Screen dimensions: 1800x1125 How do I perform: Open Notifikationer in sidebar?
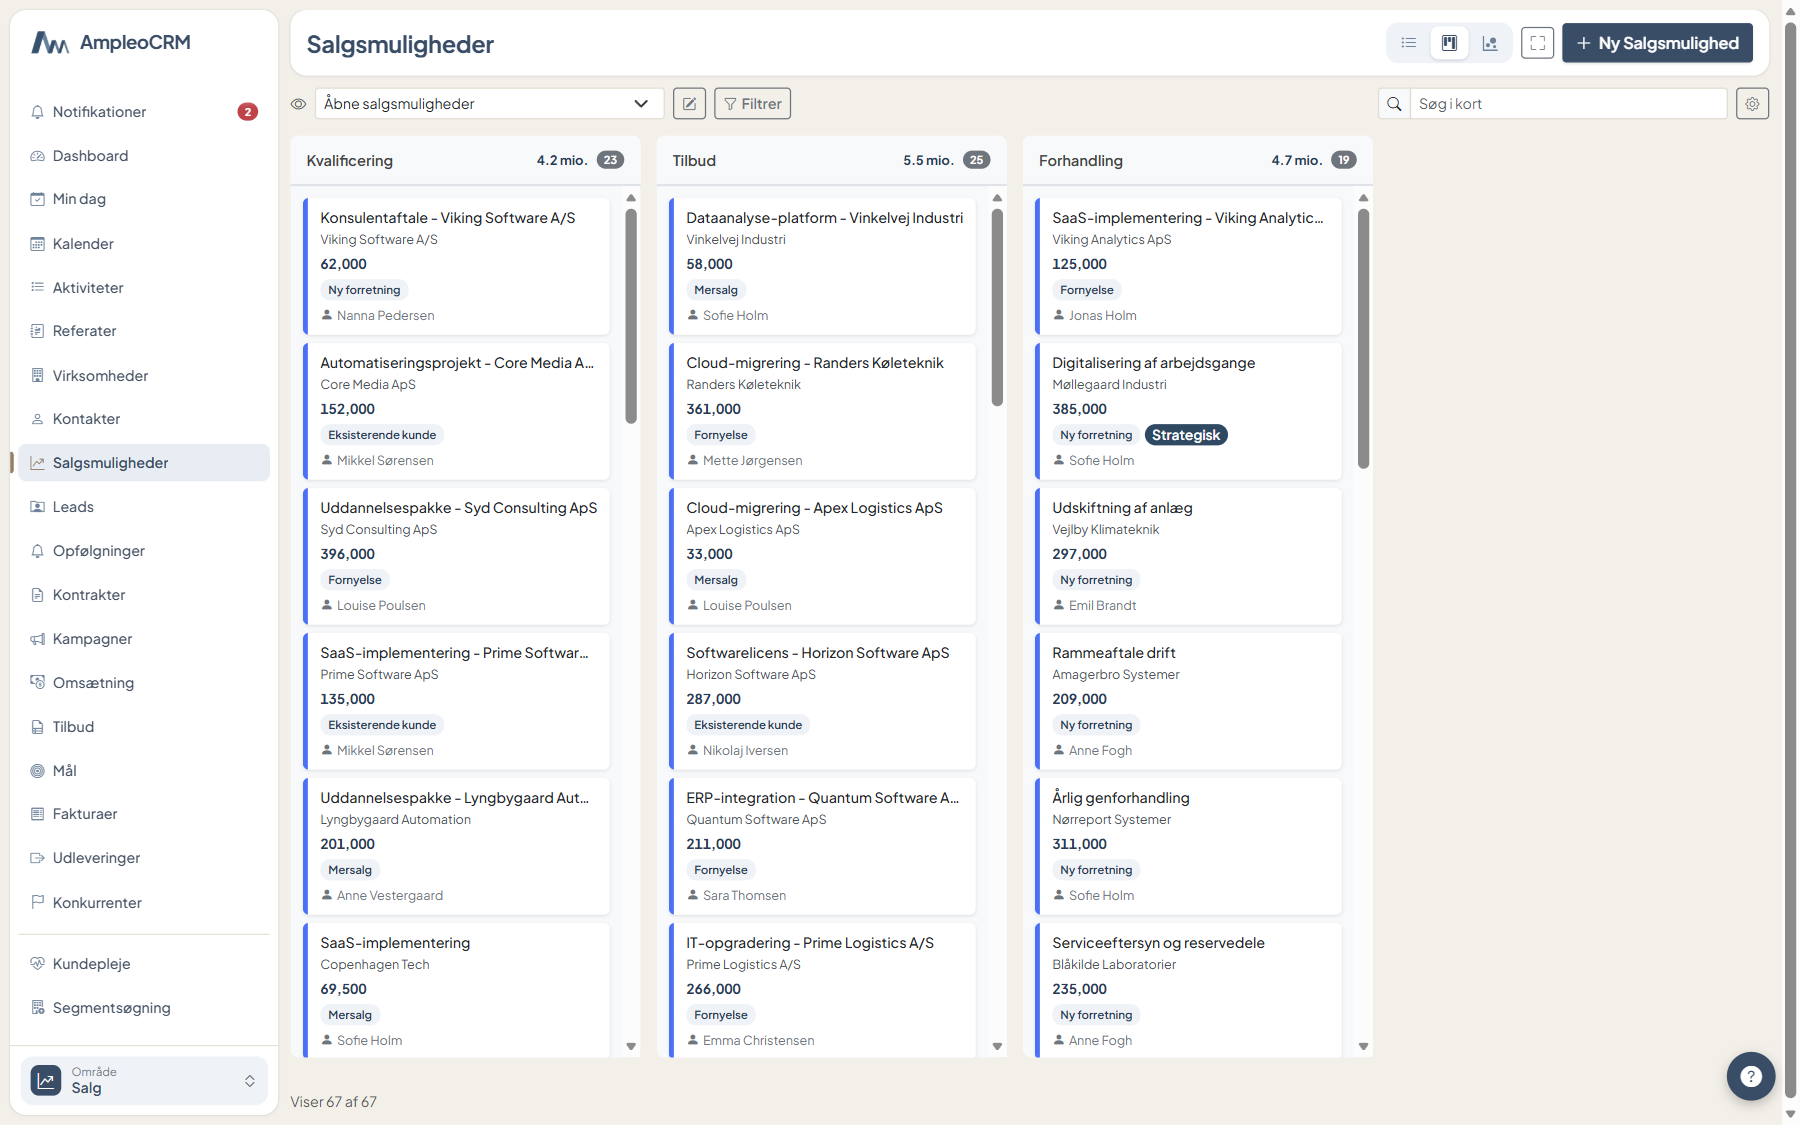point(144,112)
